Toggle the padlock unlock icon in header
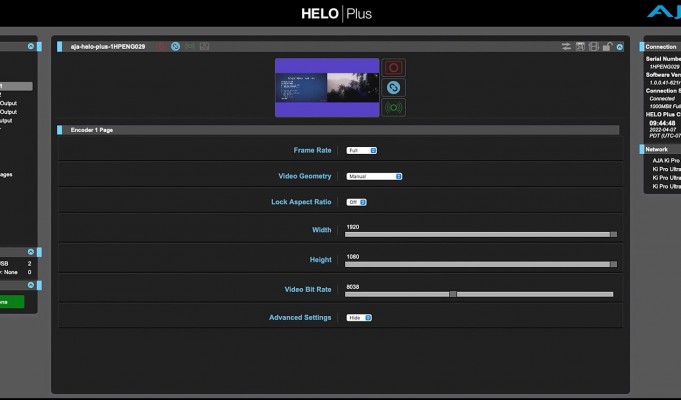This screenshot has height=400, width=681. (608, 46)
